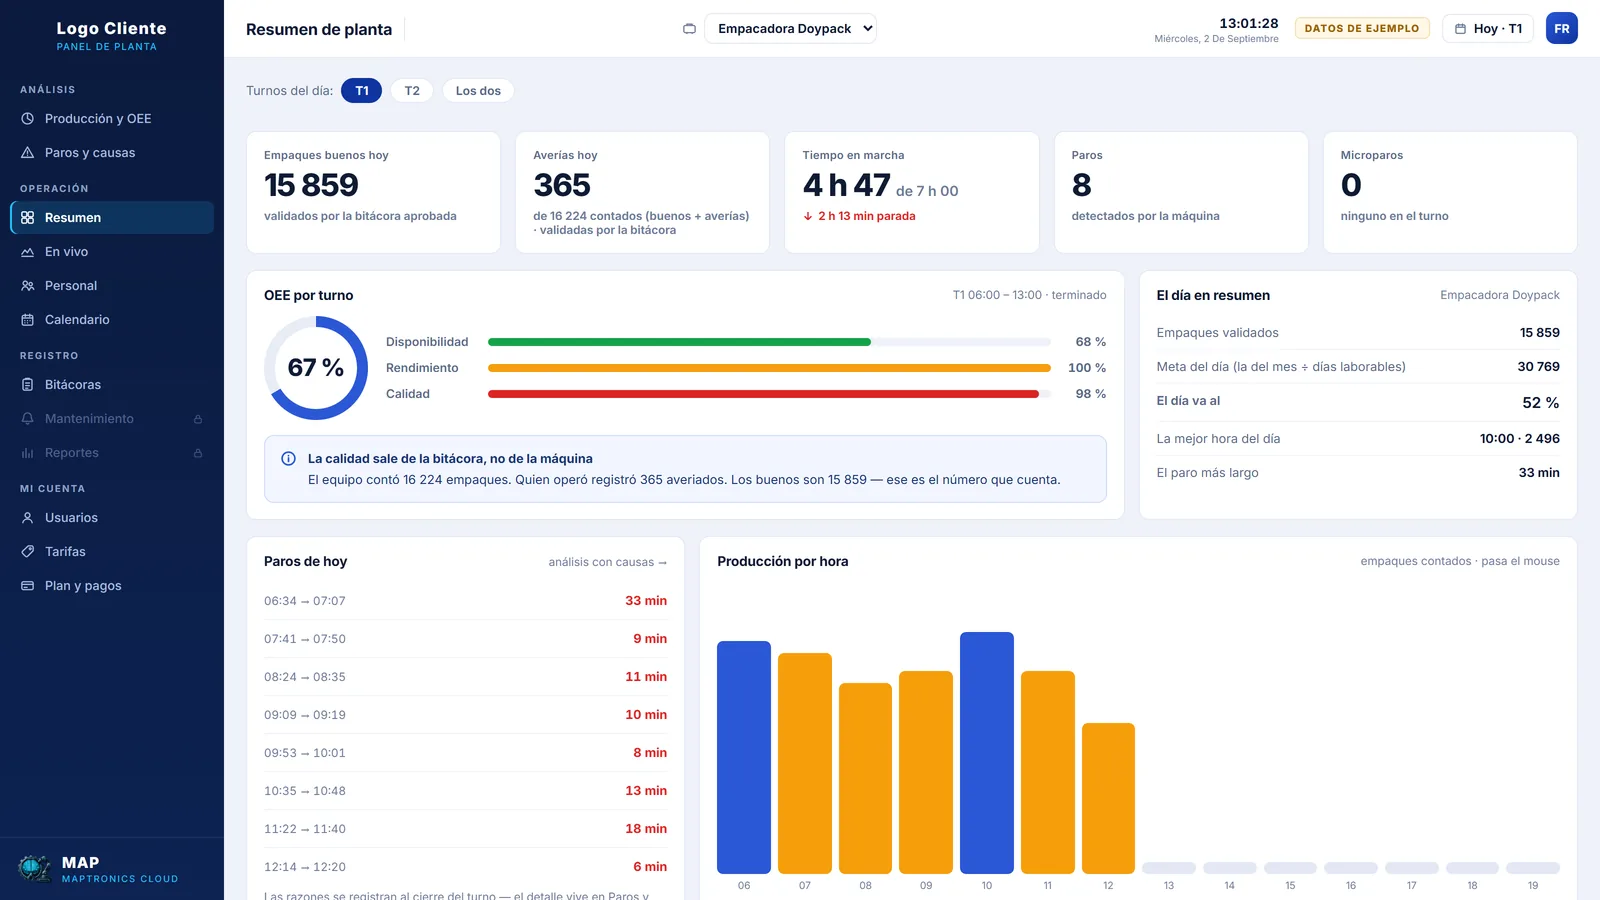
Task: Click the Paros y causas warning icon
Action: pyautogui.click(x=28, y=153)
